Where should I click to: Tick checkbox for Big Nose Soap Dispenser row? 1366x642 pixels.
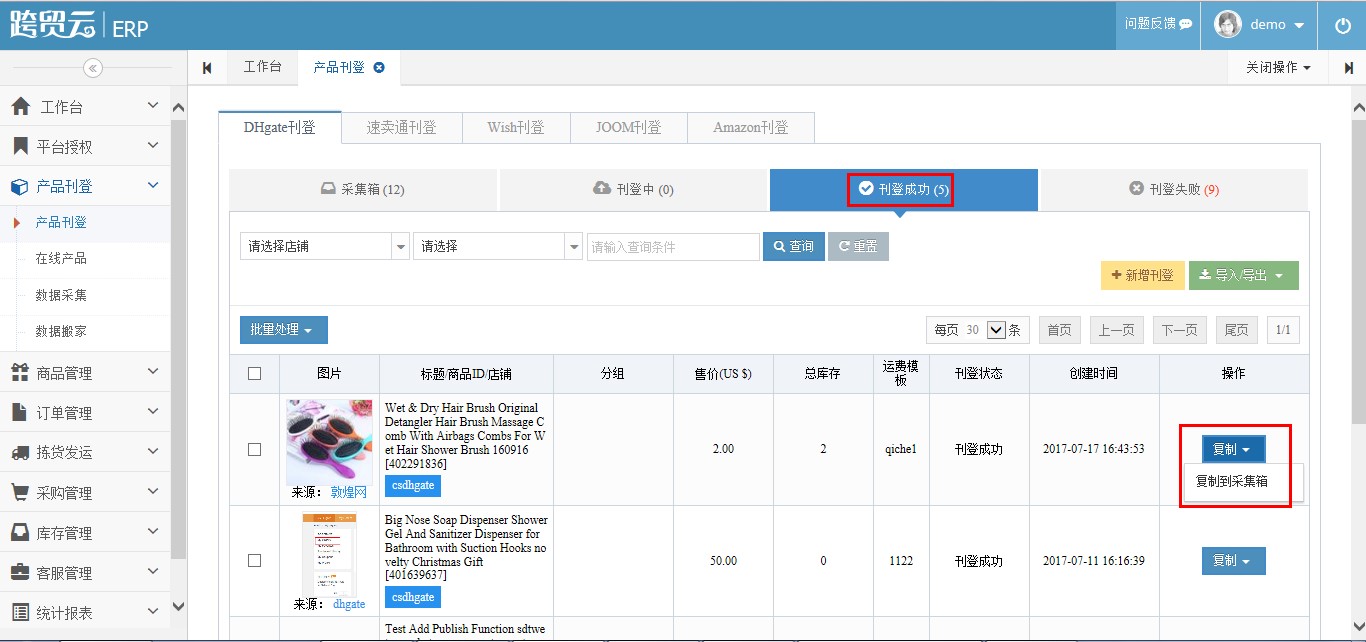click(254, 560)
